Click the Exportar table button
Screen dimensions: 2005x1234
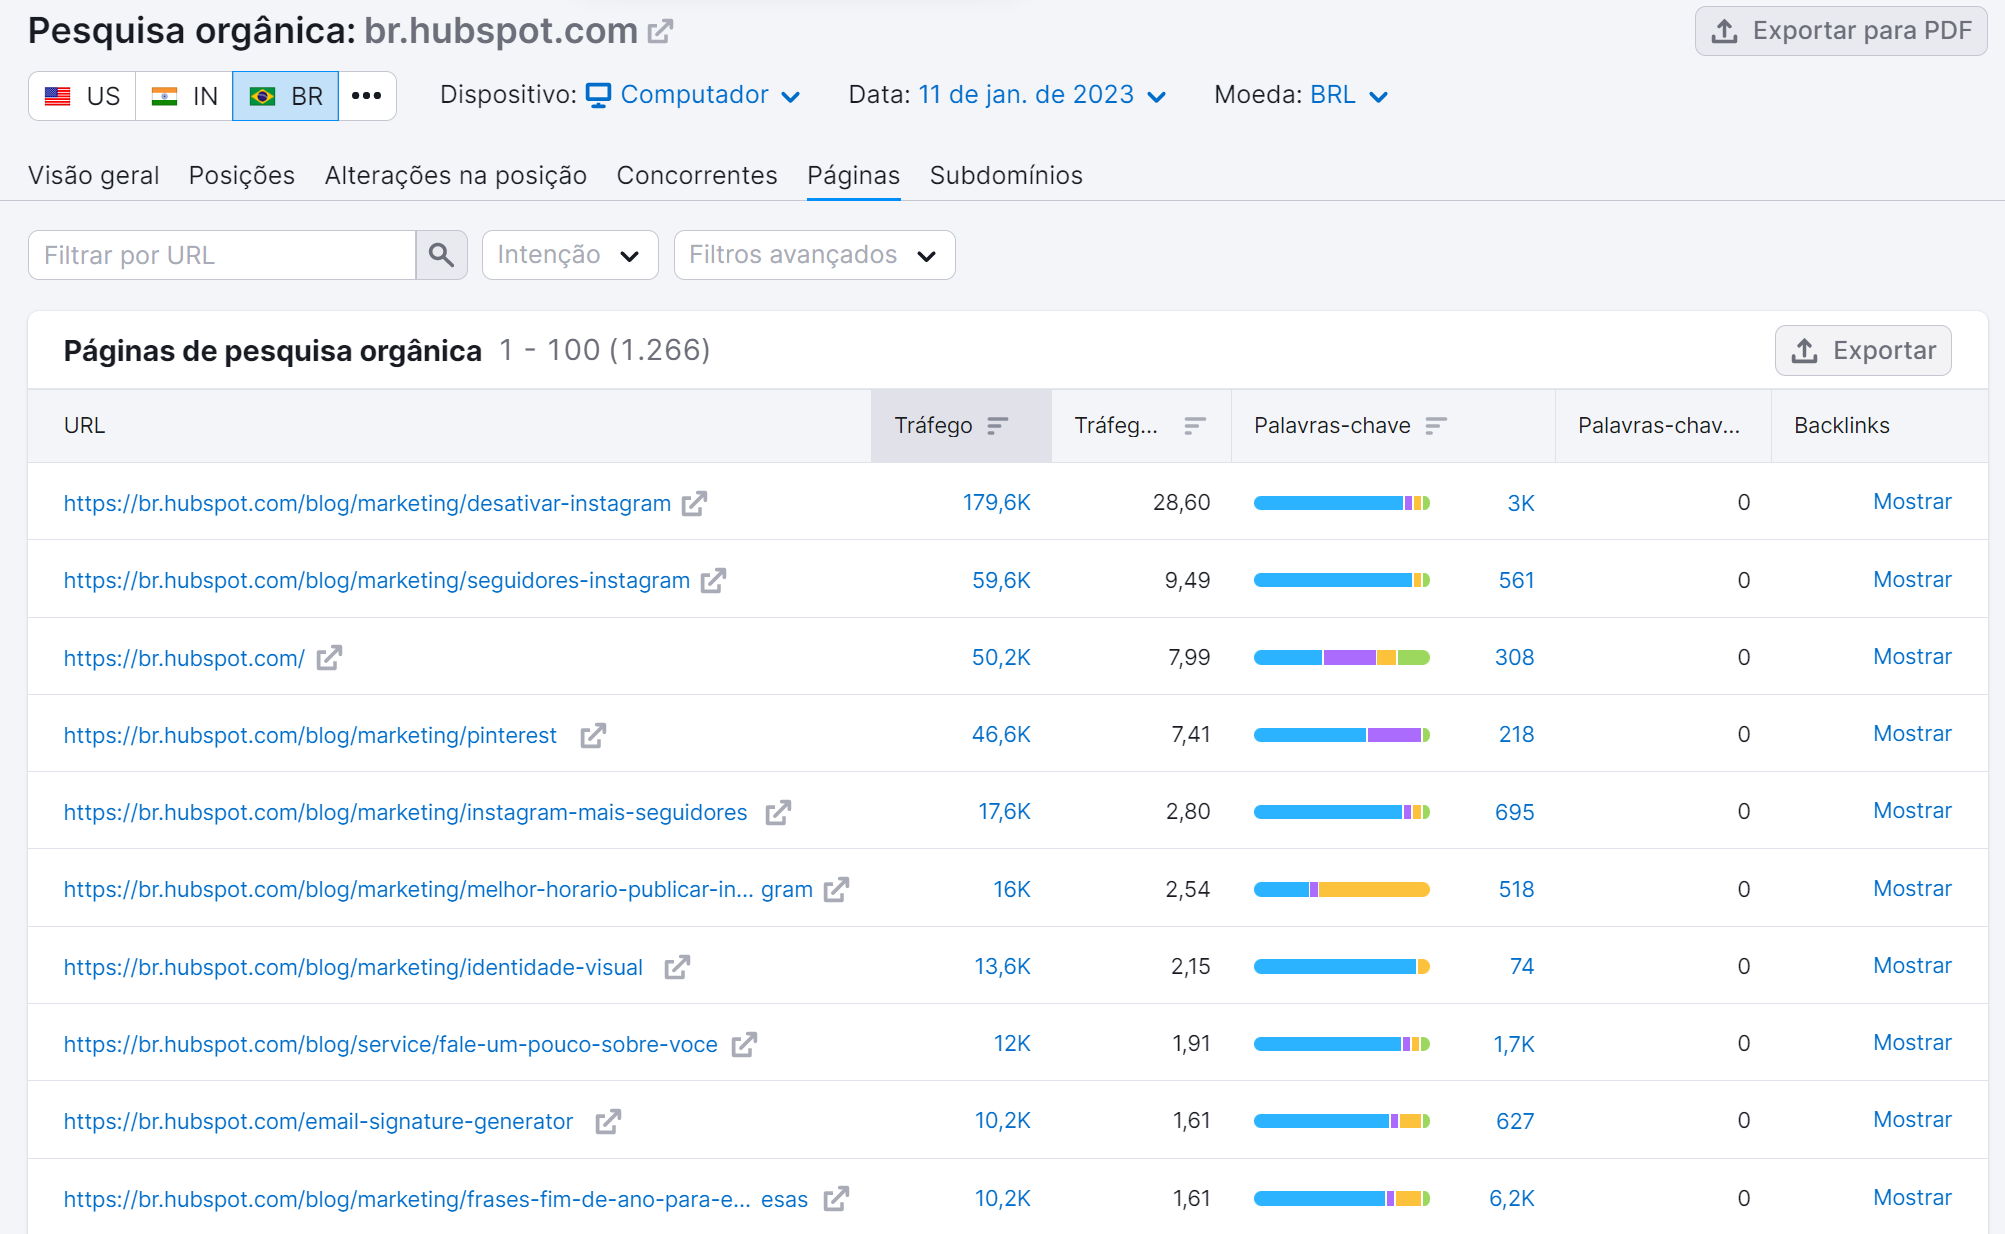1863,351
